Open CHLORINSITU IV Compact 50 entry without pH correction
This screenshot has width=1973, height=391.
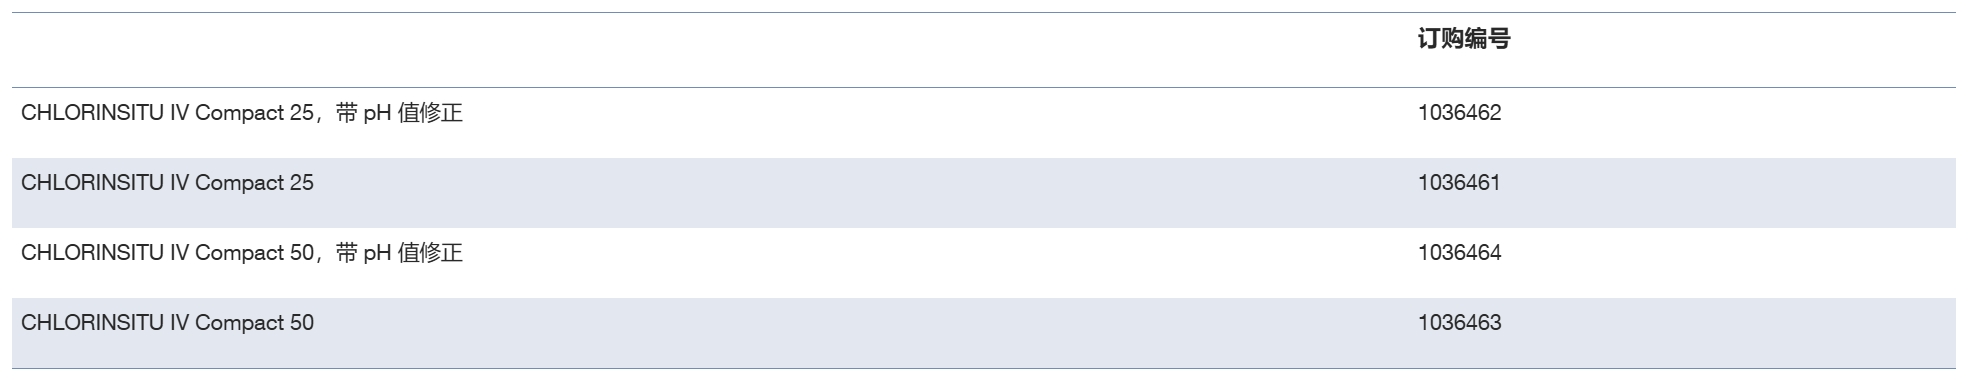coord(167,323)
